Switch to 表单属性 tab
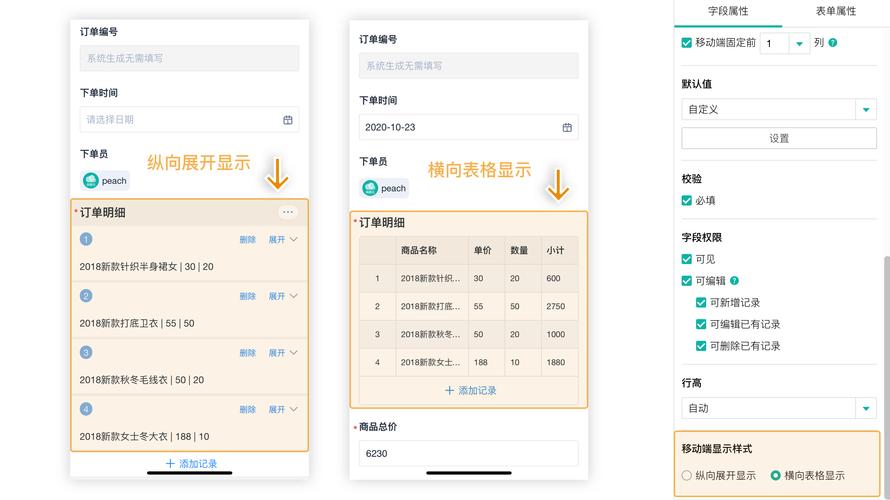This screenshot has width=890, height=500. (836, 11)
